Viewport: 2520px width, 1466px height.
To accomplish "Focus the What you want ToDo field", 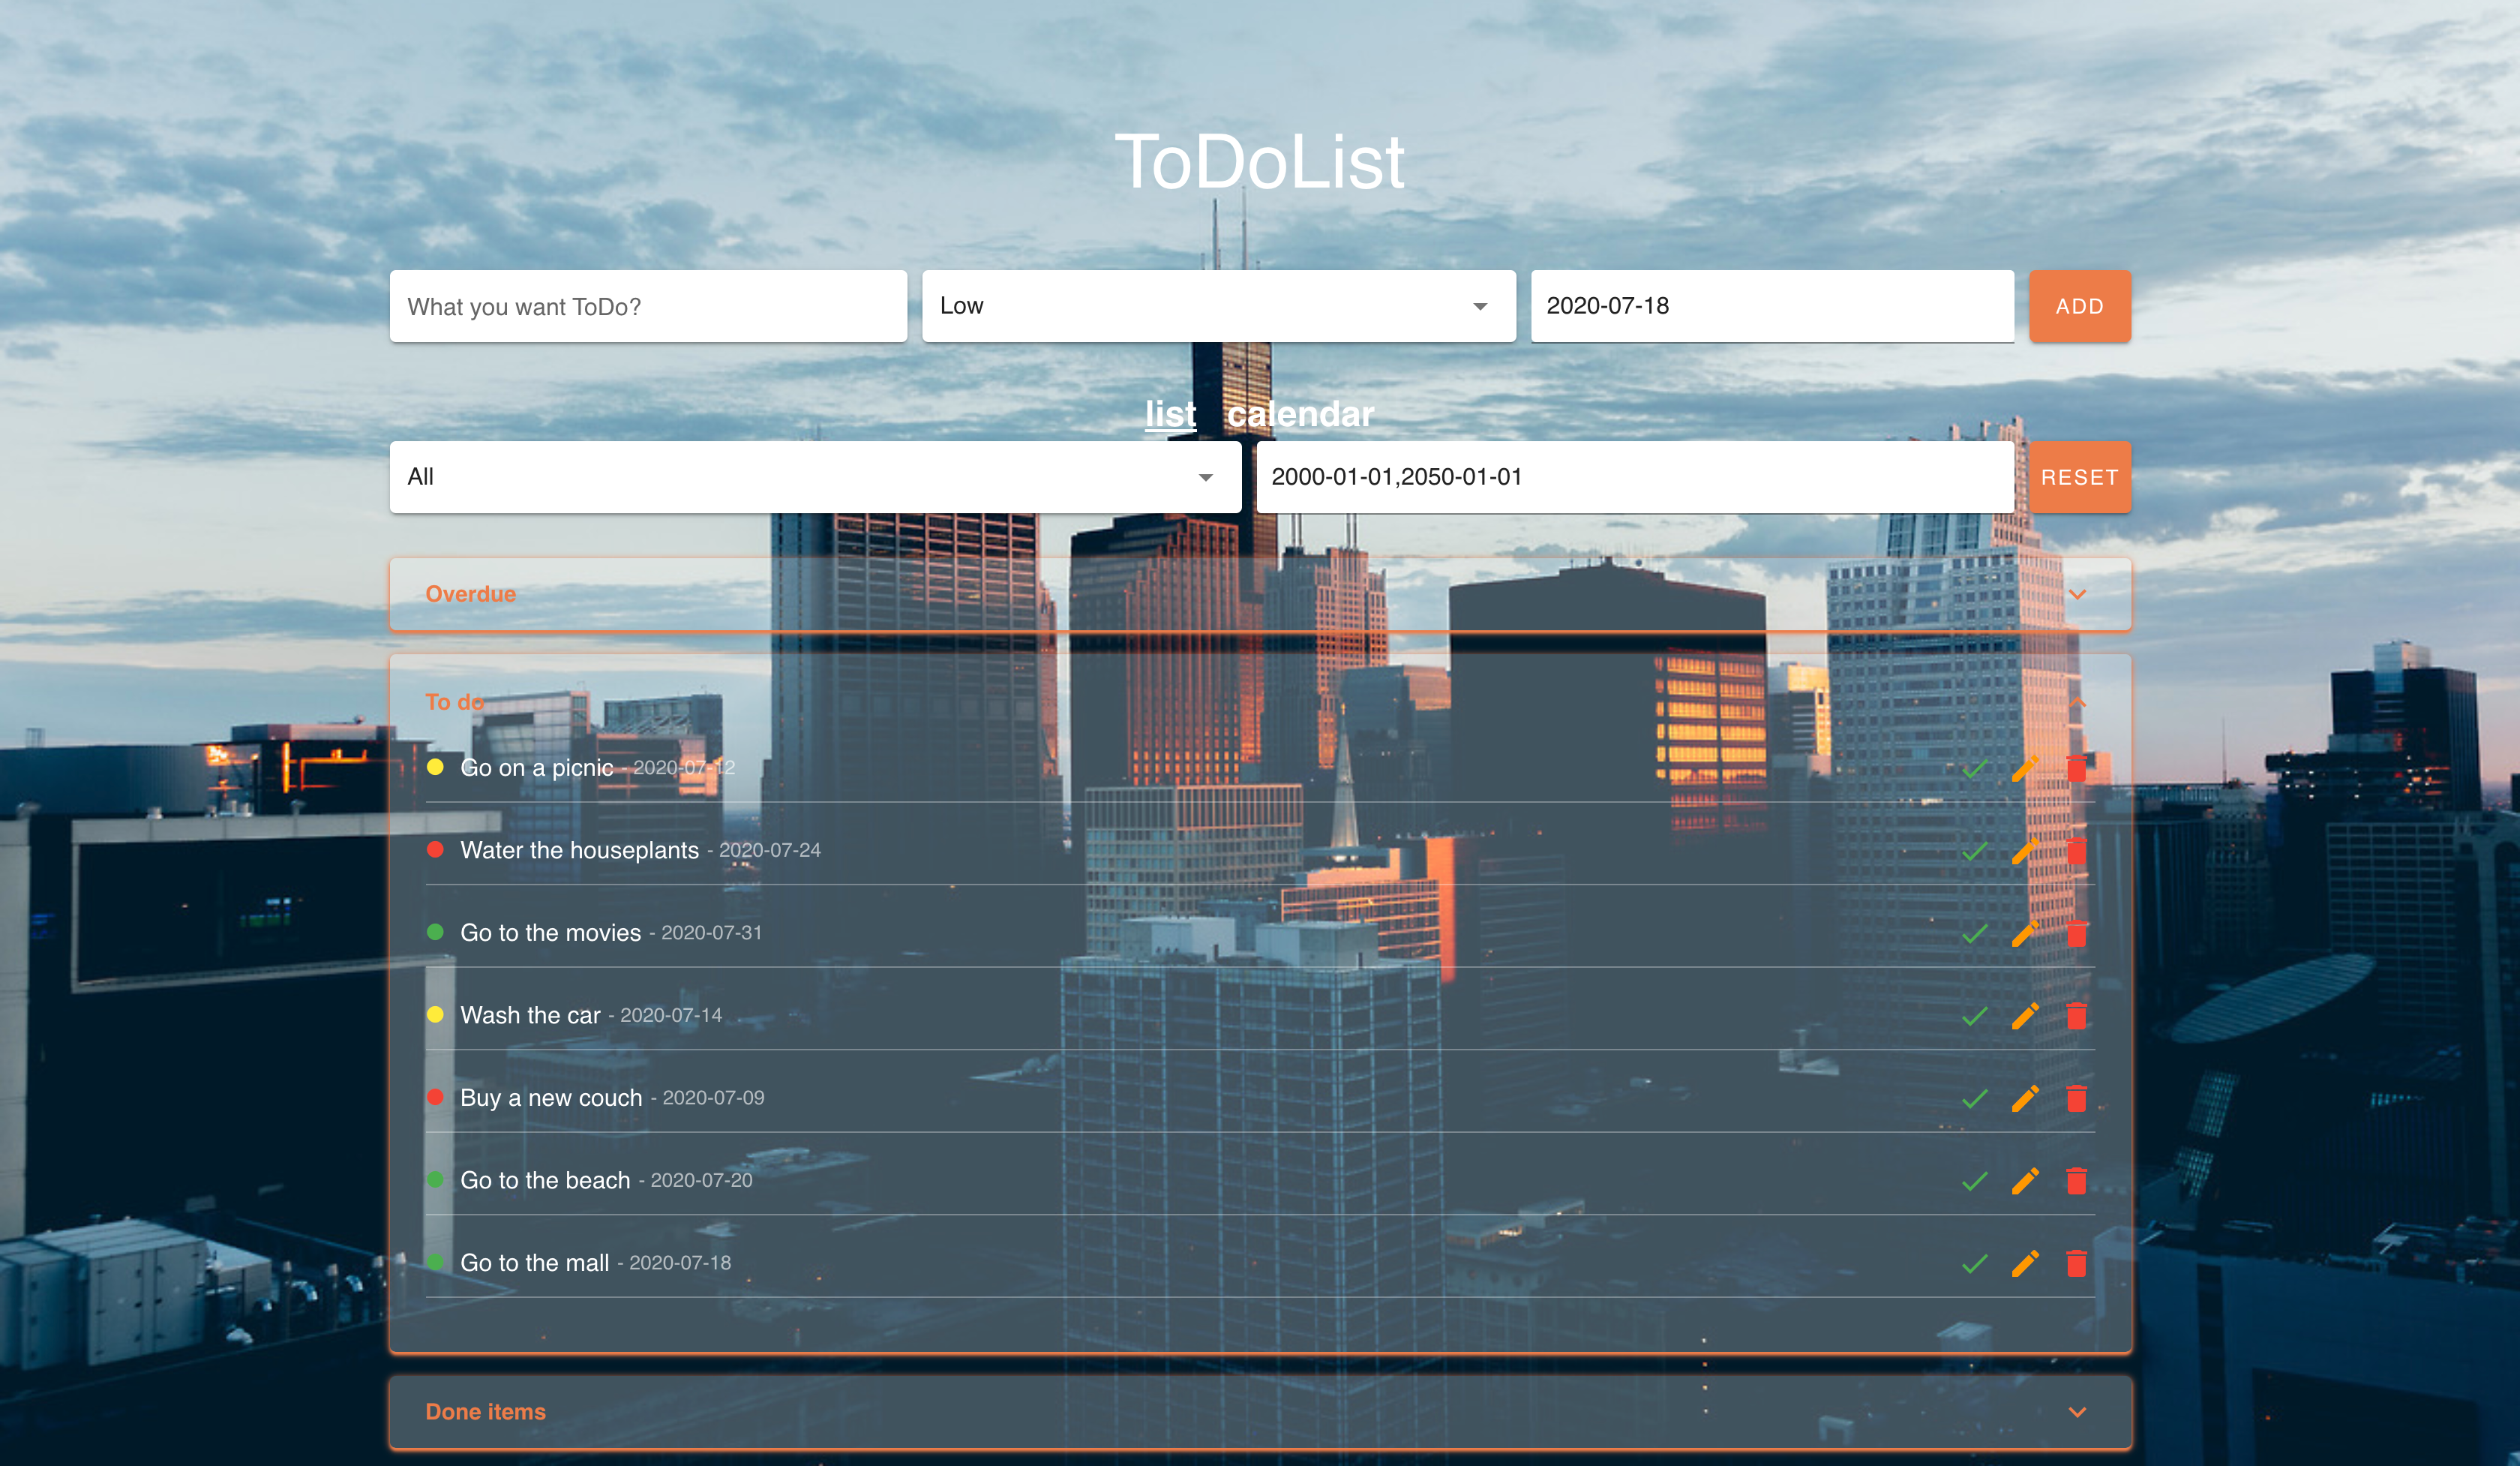I will coord(648,306).
